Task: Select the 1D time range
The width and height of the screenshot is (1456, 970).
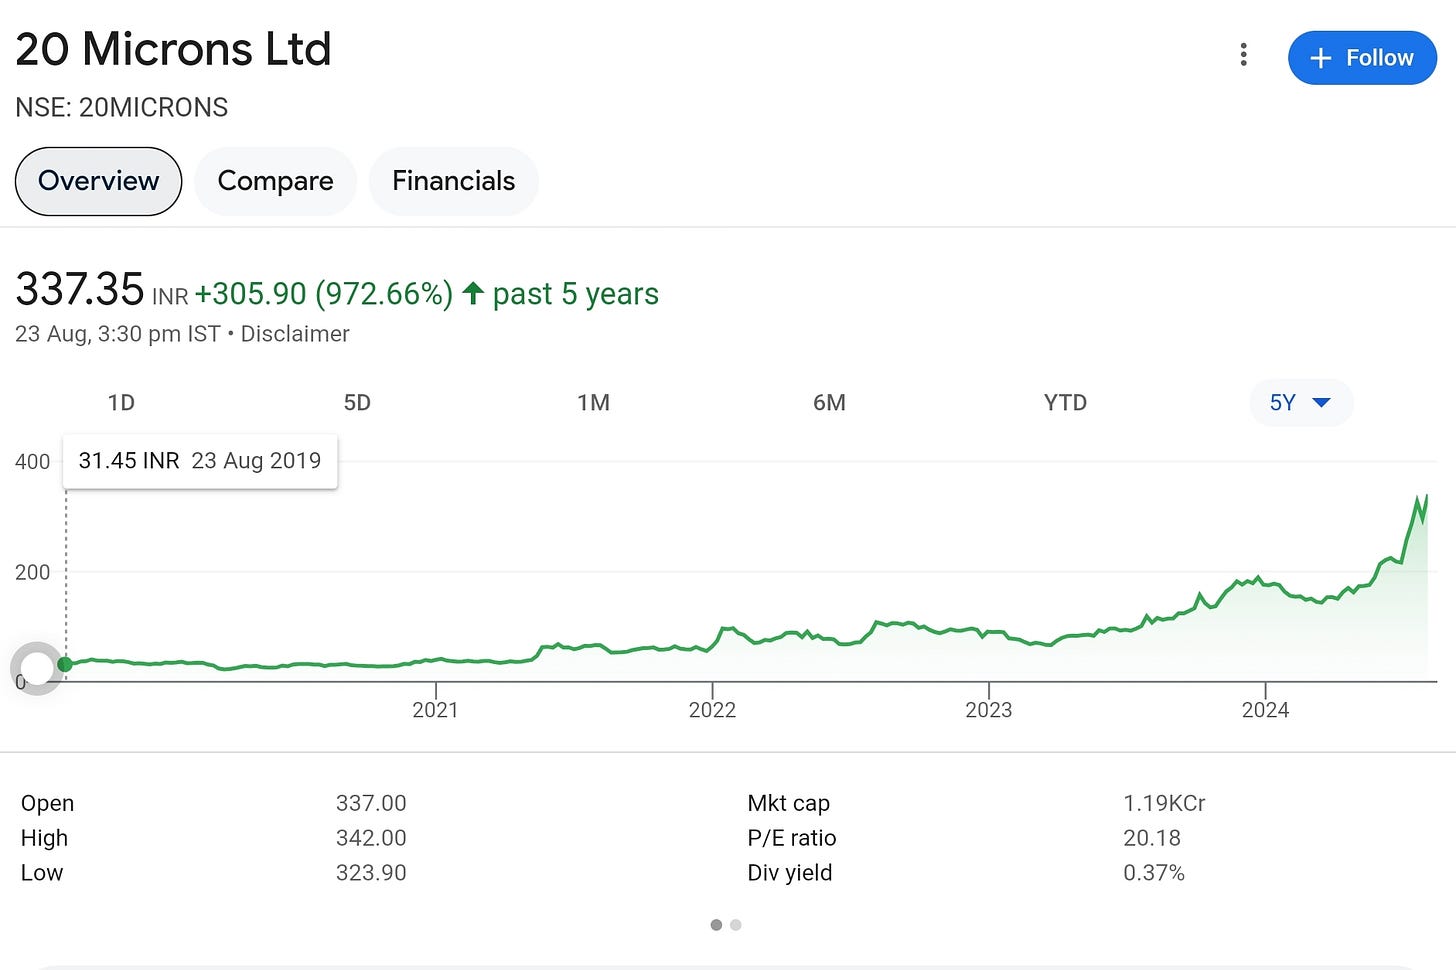Action: click(x=121, y=403)
